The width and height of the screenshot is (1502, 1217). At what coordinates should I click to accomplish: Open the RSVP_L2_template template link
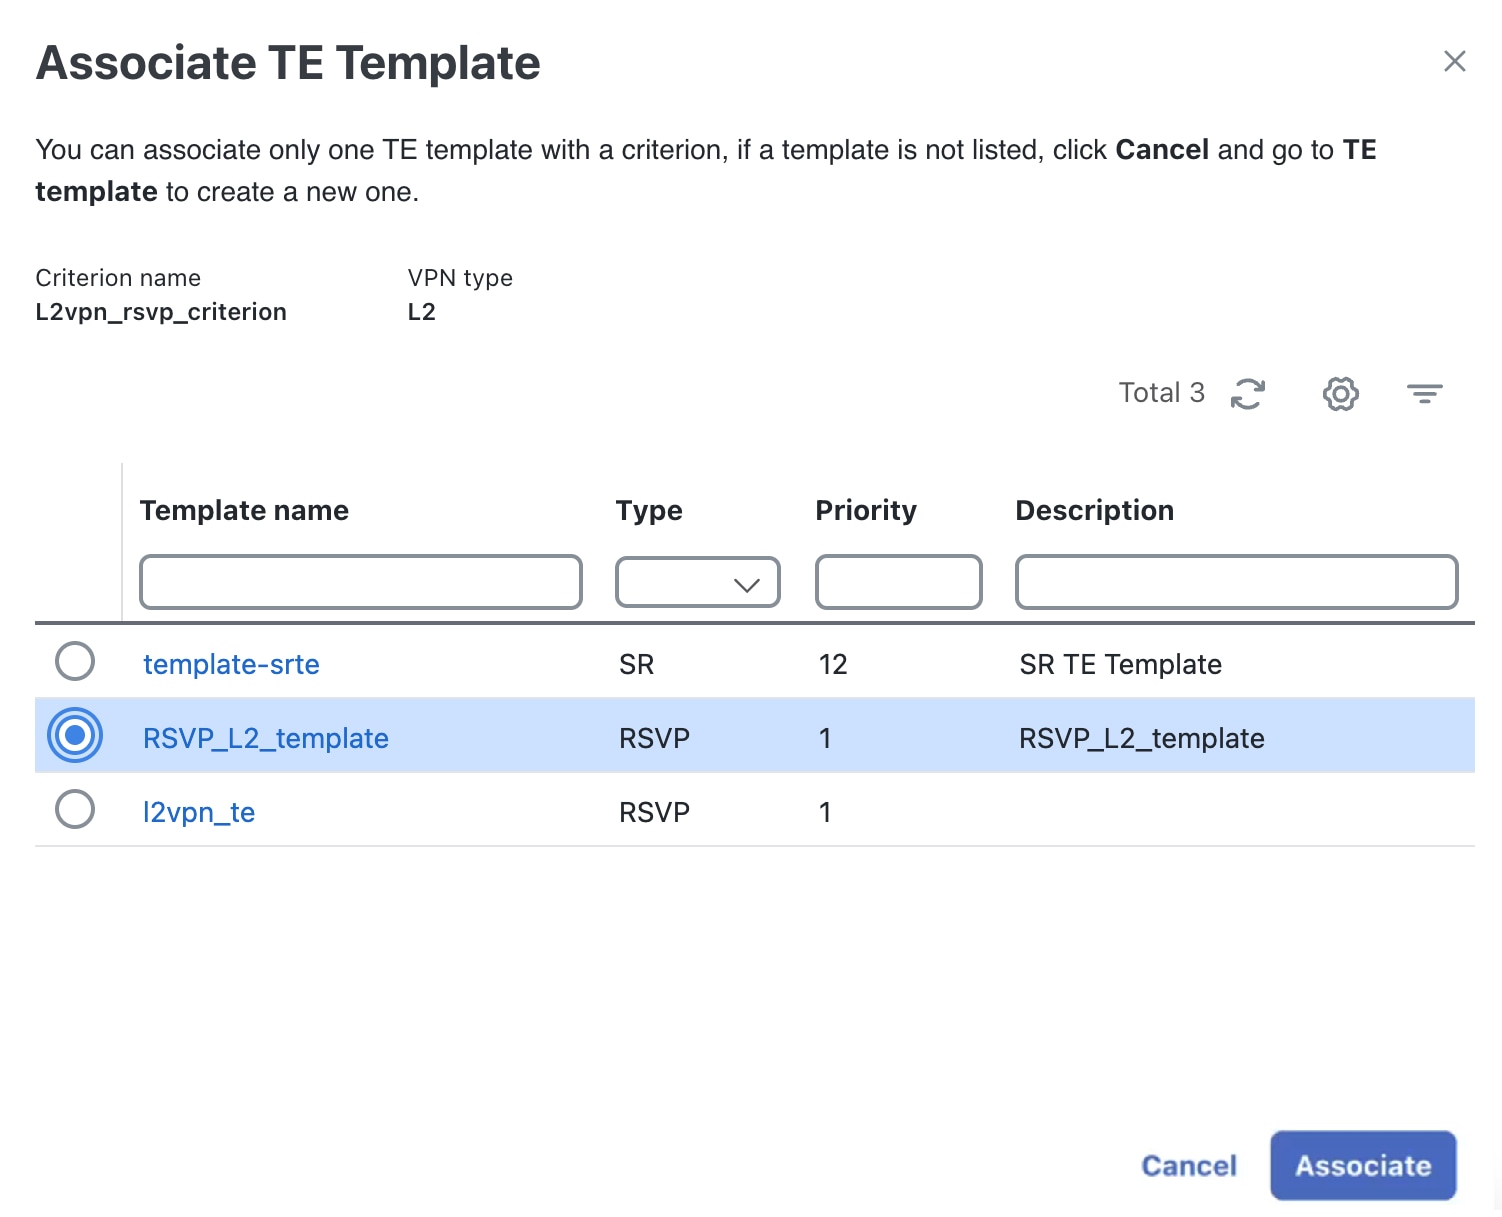[265, 737]
